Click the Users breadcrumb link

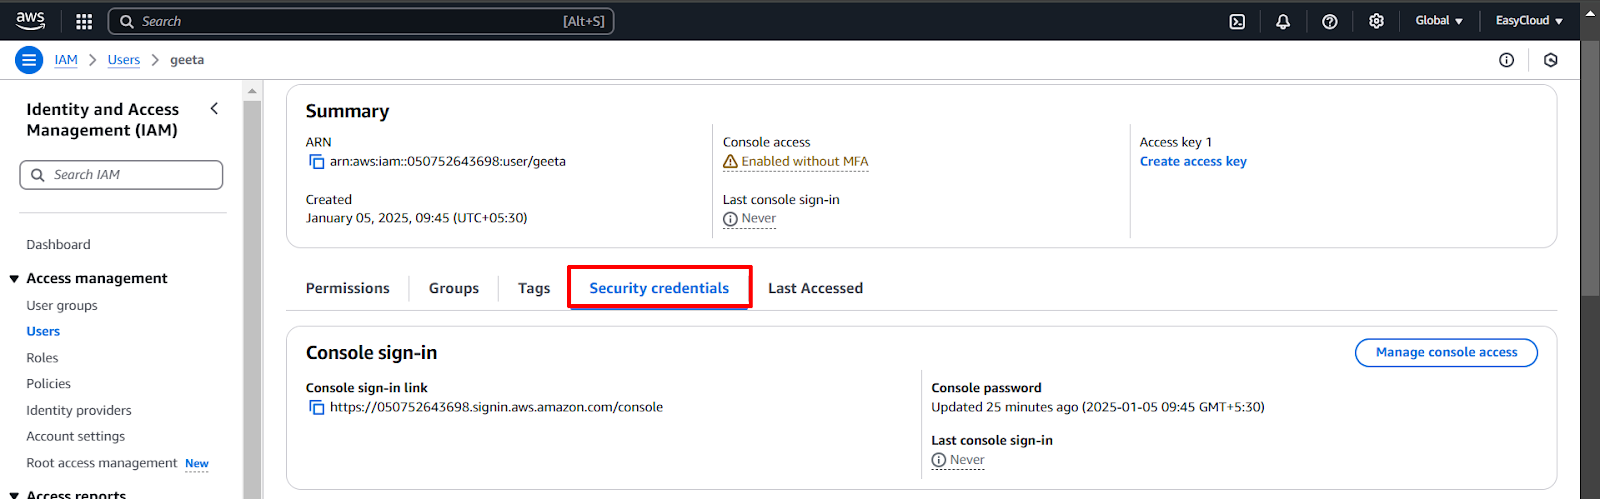pos(124,60)
